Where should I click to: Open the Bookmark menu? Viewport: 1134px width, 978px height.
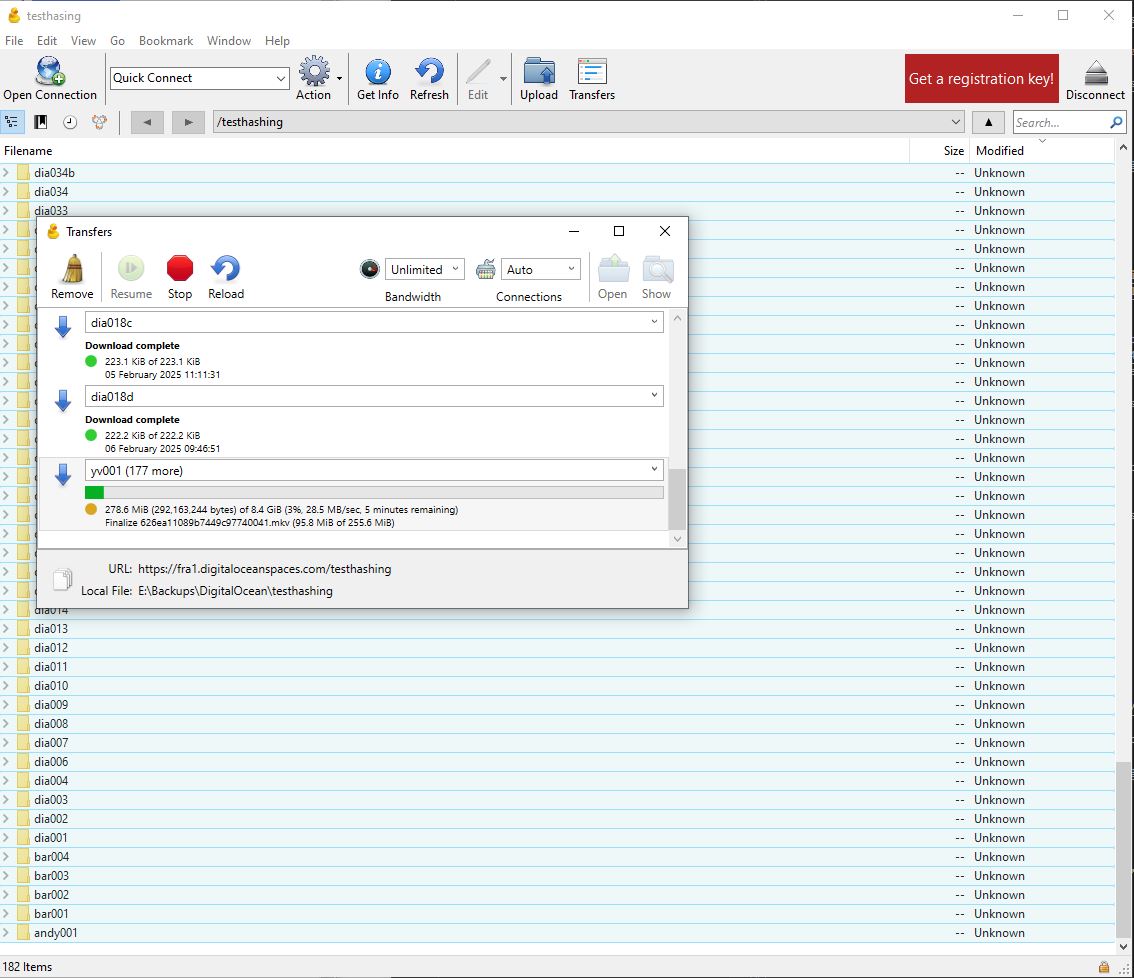tap(166, 41)
